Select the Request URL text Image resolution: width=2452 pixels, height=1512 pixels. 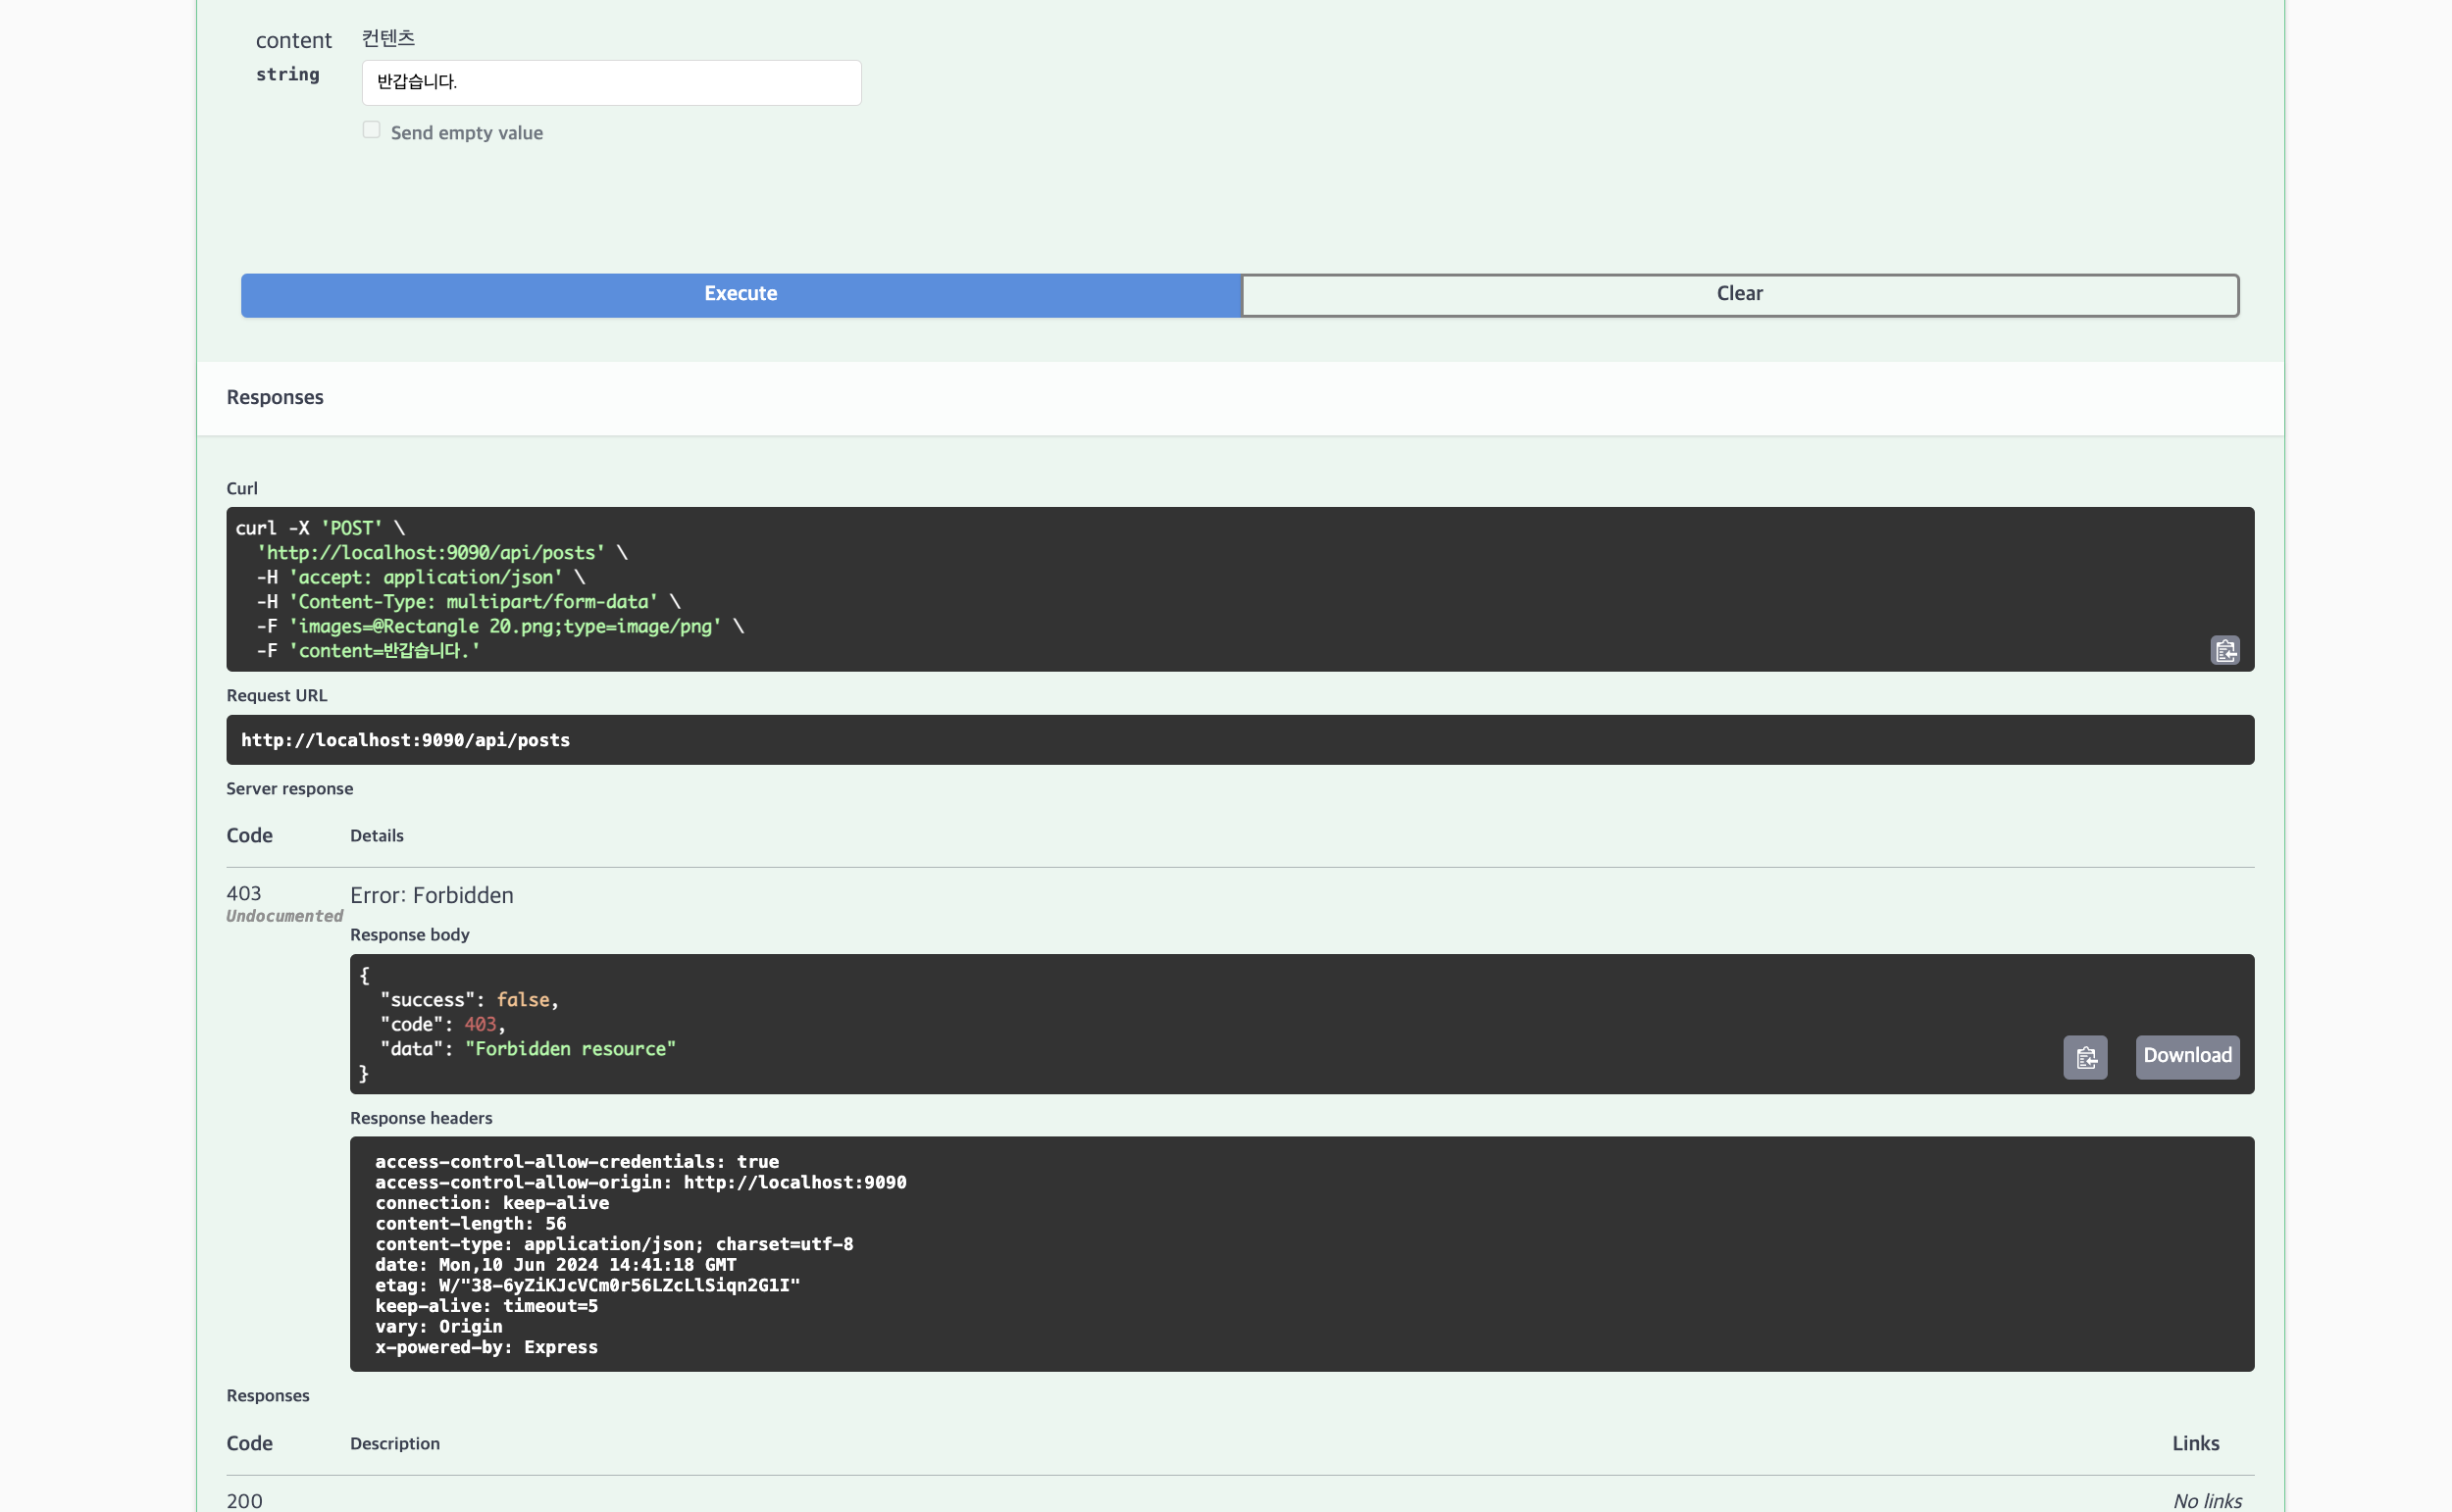pyautogui.click(x=405, y=740)
